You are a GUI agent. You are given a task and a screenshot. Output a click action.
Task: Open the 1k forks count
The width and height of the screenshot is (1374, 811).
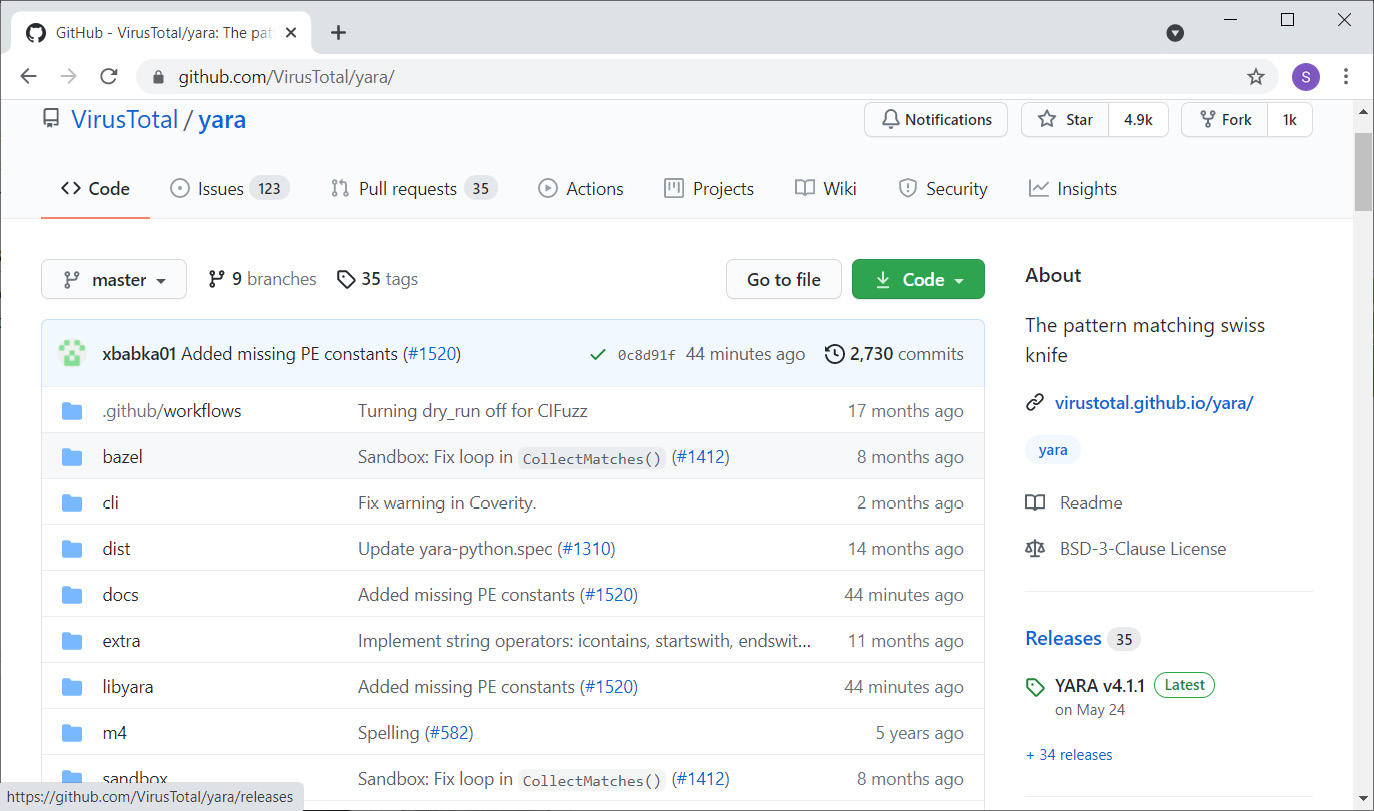1290,120
